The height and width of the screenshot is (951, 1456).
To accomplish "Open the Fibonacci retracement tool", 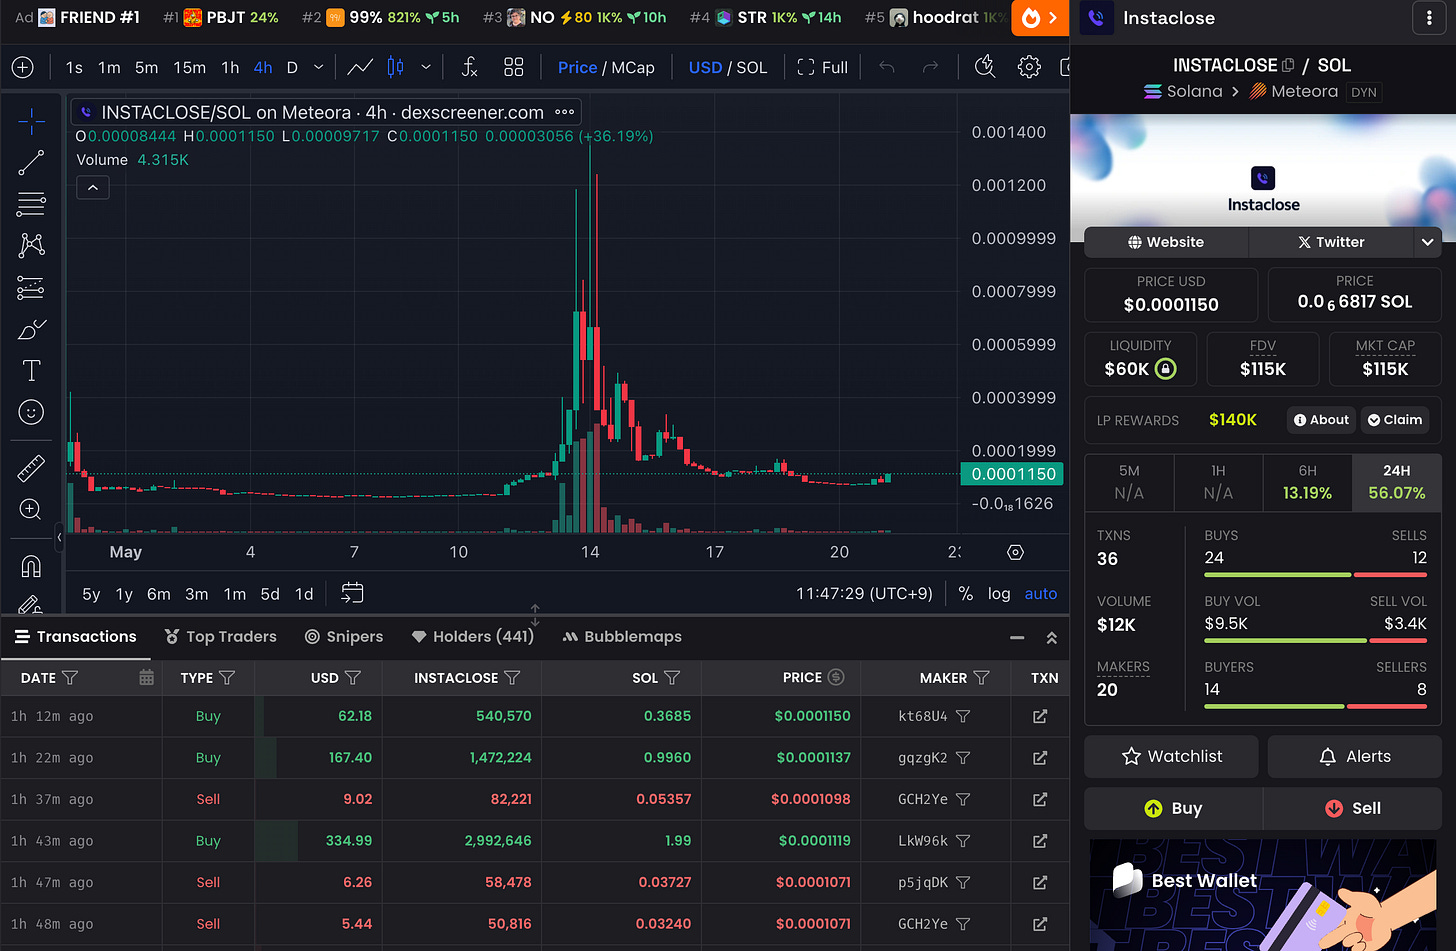I will click(x=31, y=204).
